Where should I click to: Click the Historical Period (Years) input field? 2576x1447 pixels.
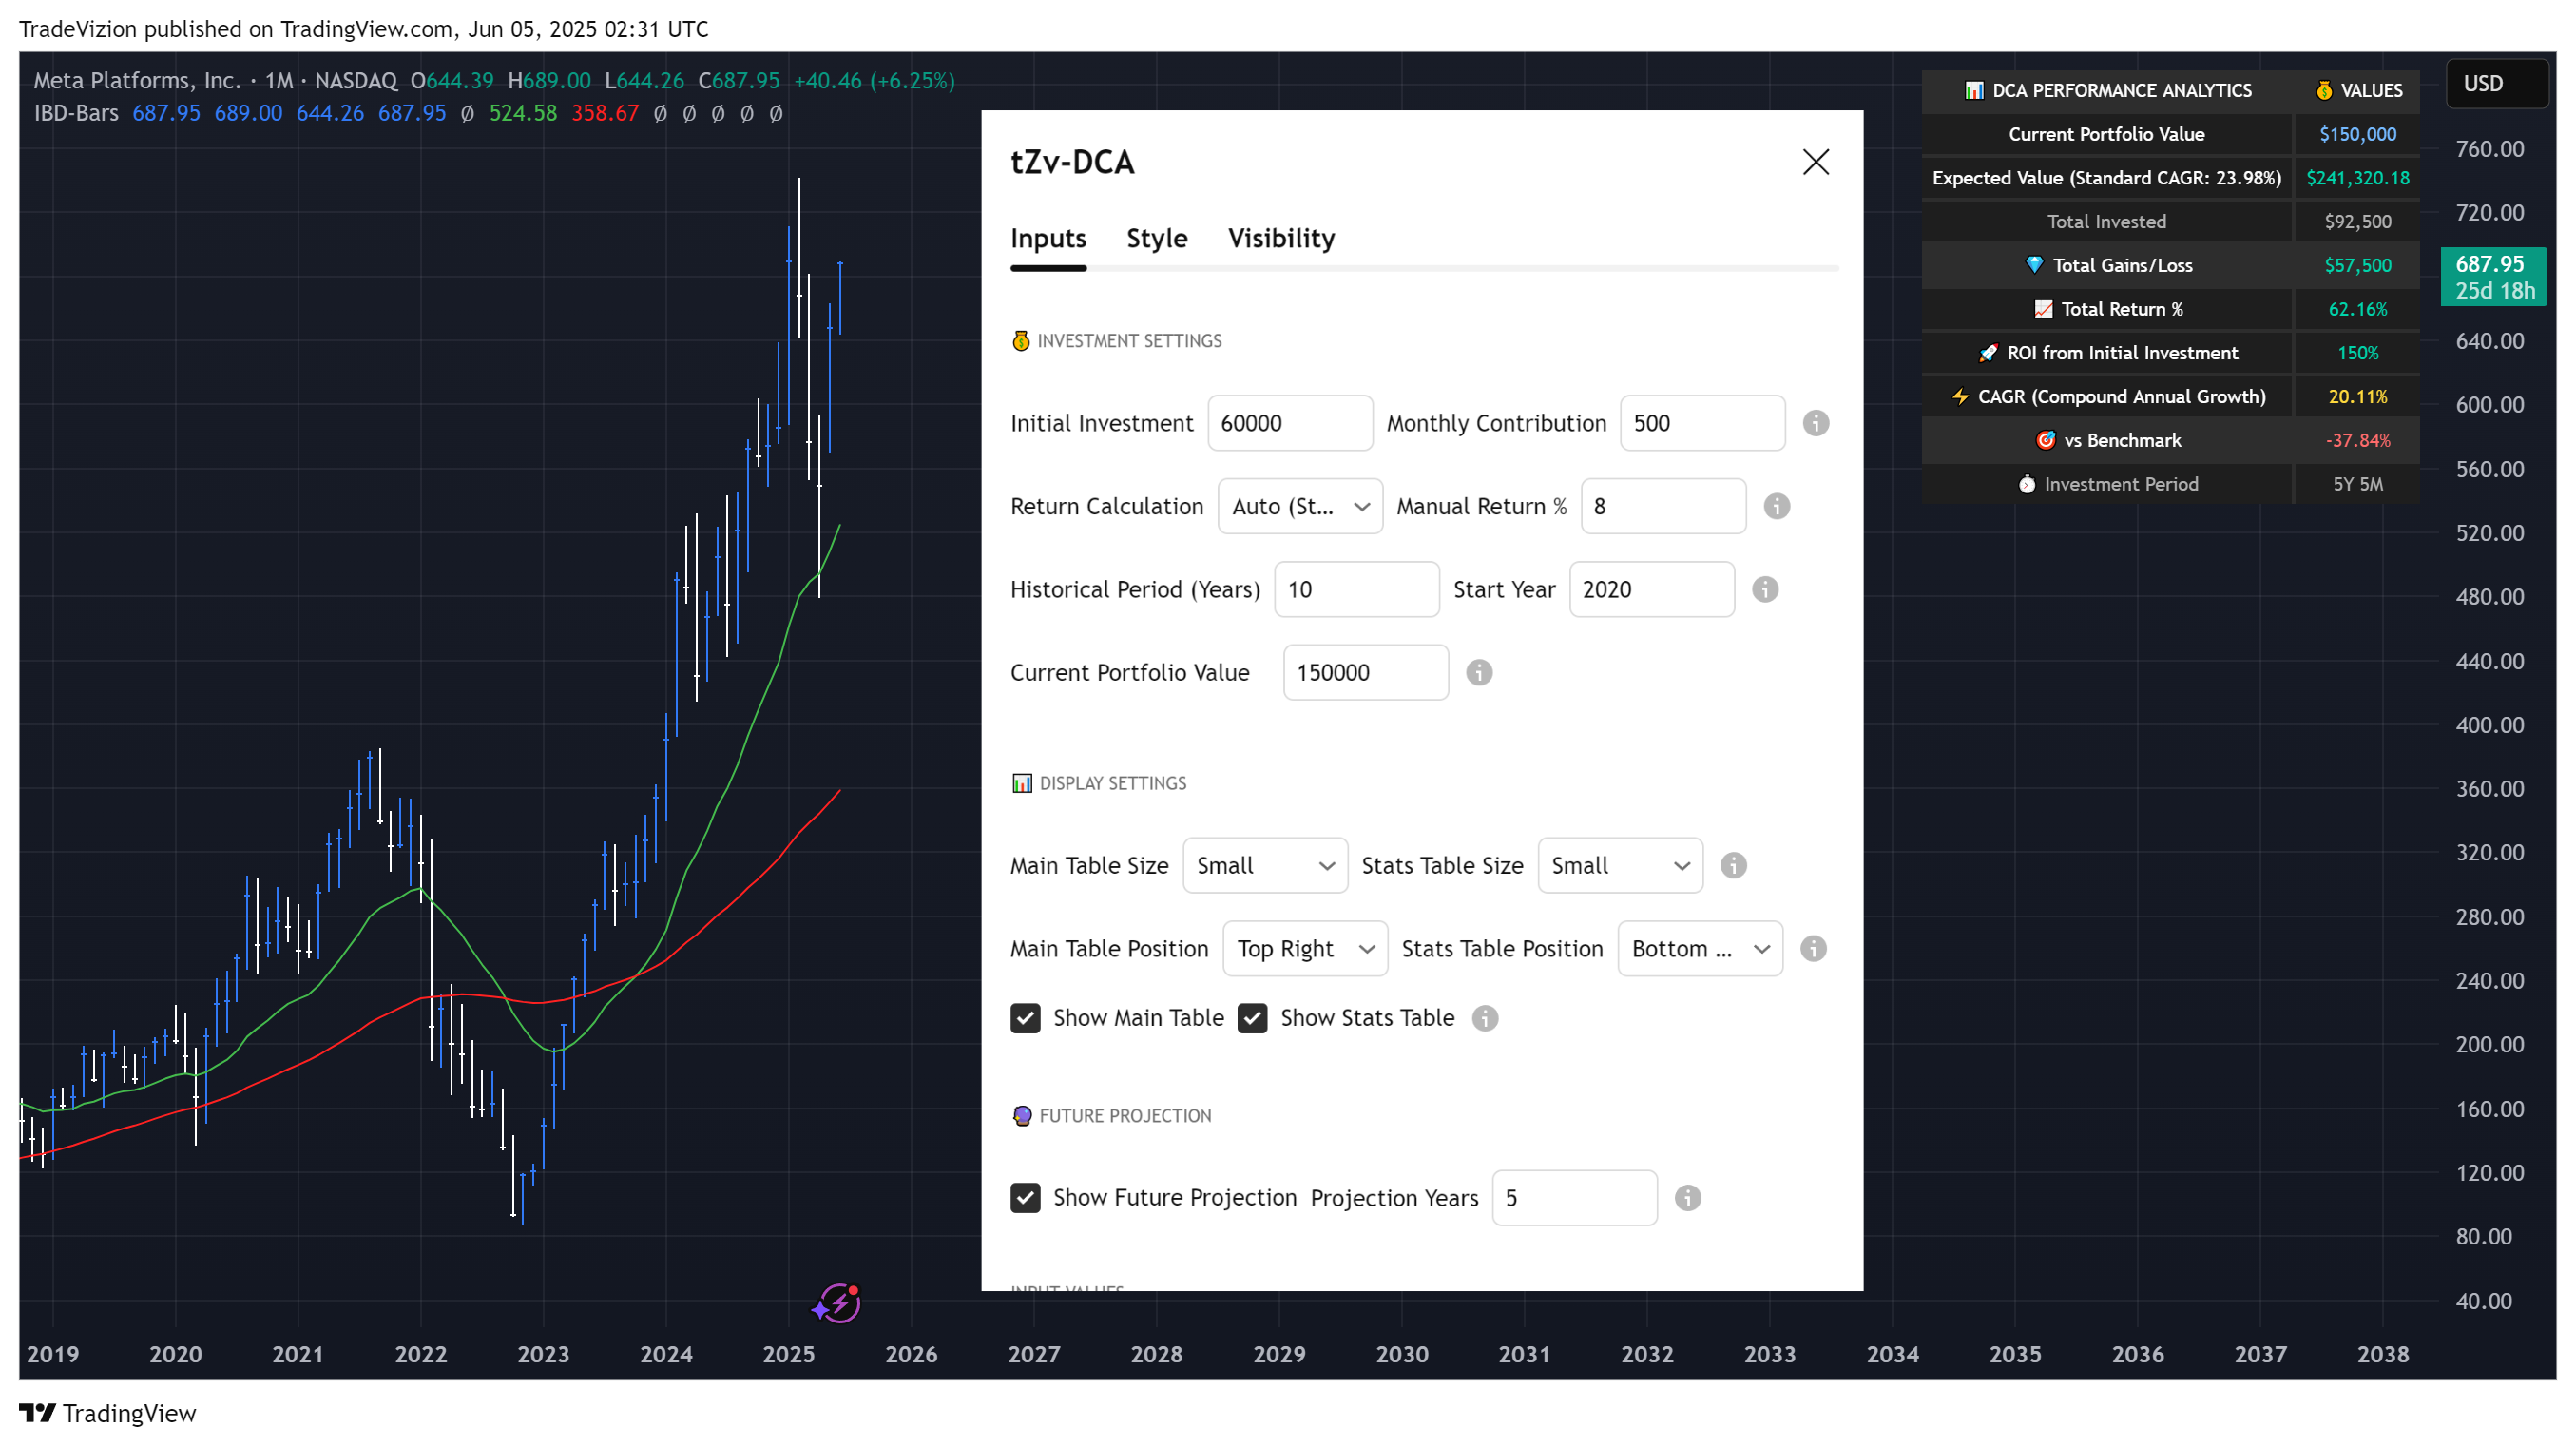1356,589
